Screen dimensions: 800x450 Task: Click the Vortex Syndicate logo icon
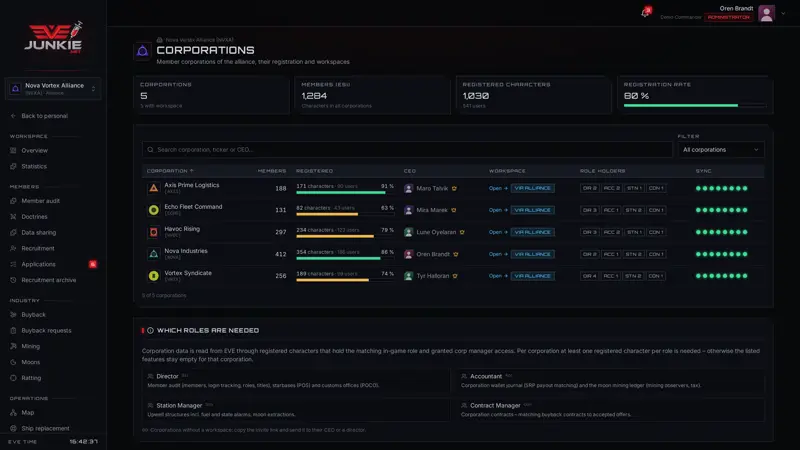point(154,276)
